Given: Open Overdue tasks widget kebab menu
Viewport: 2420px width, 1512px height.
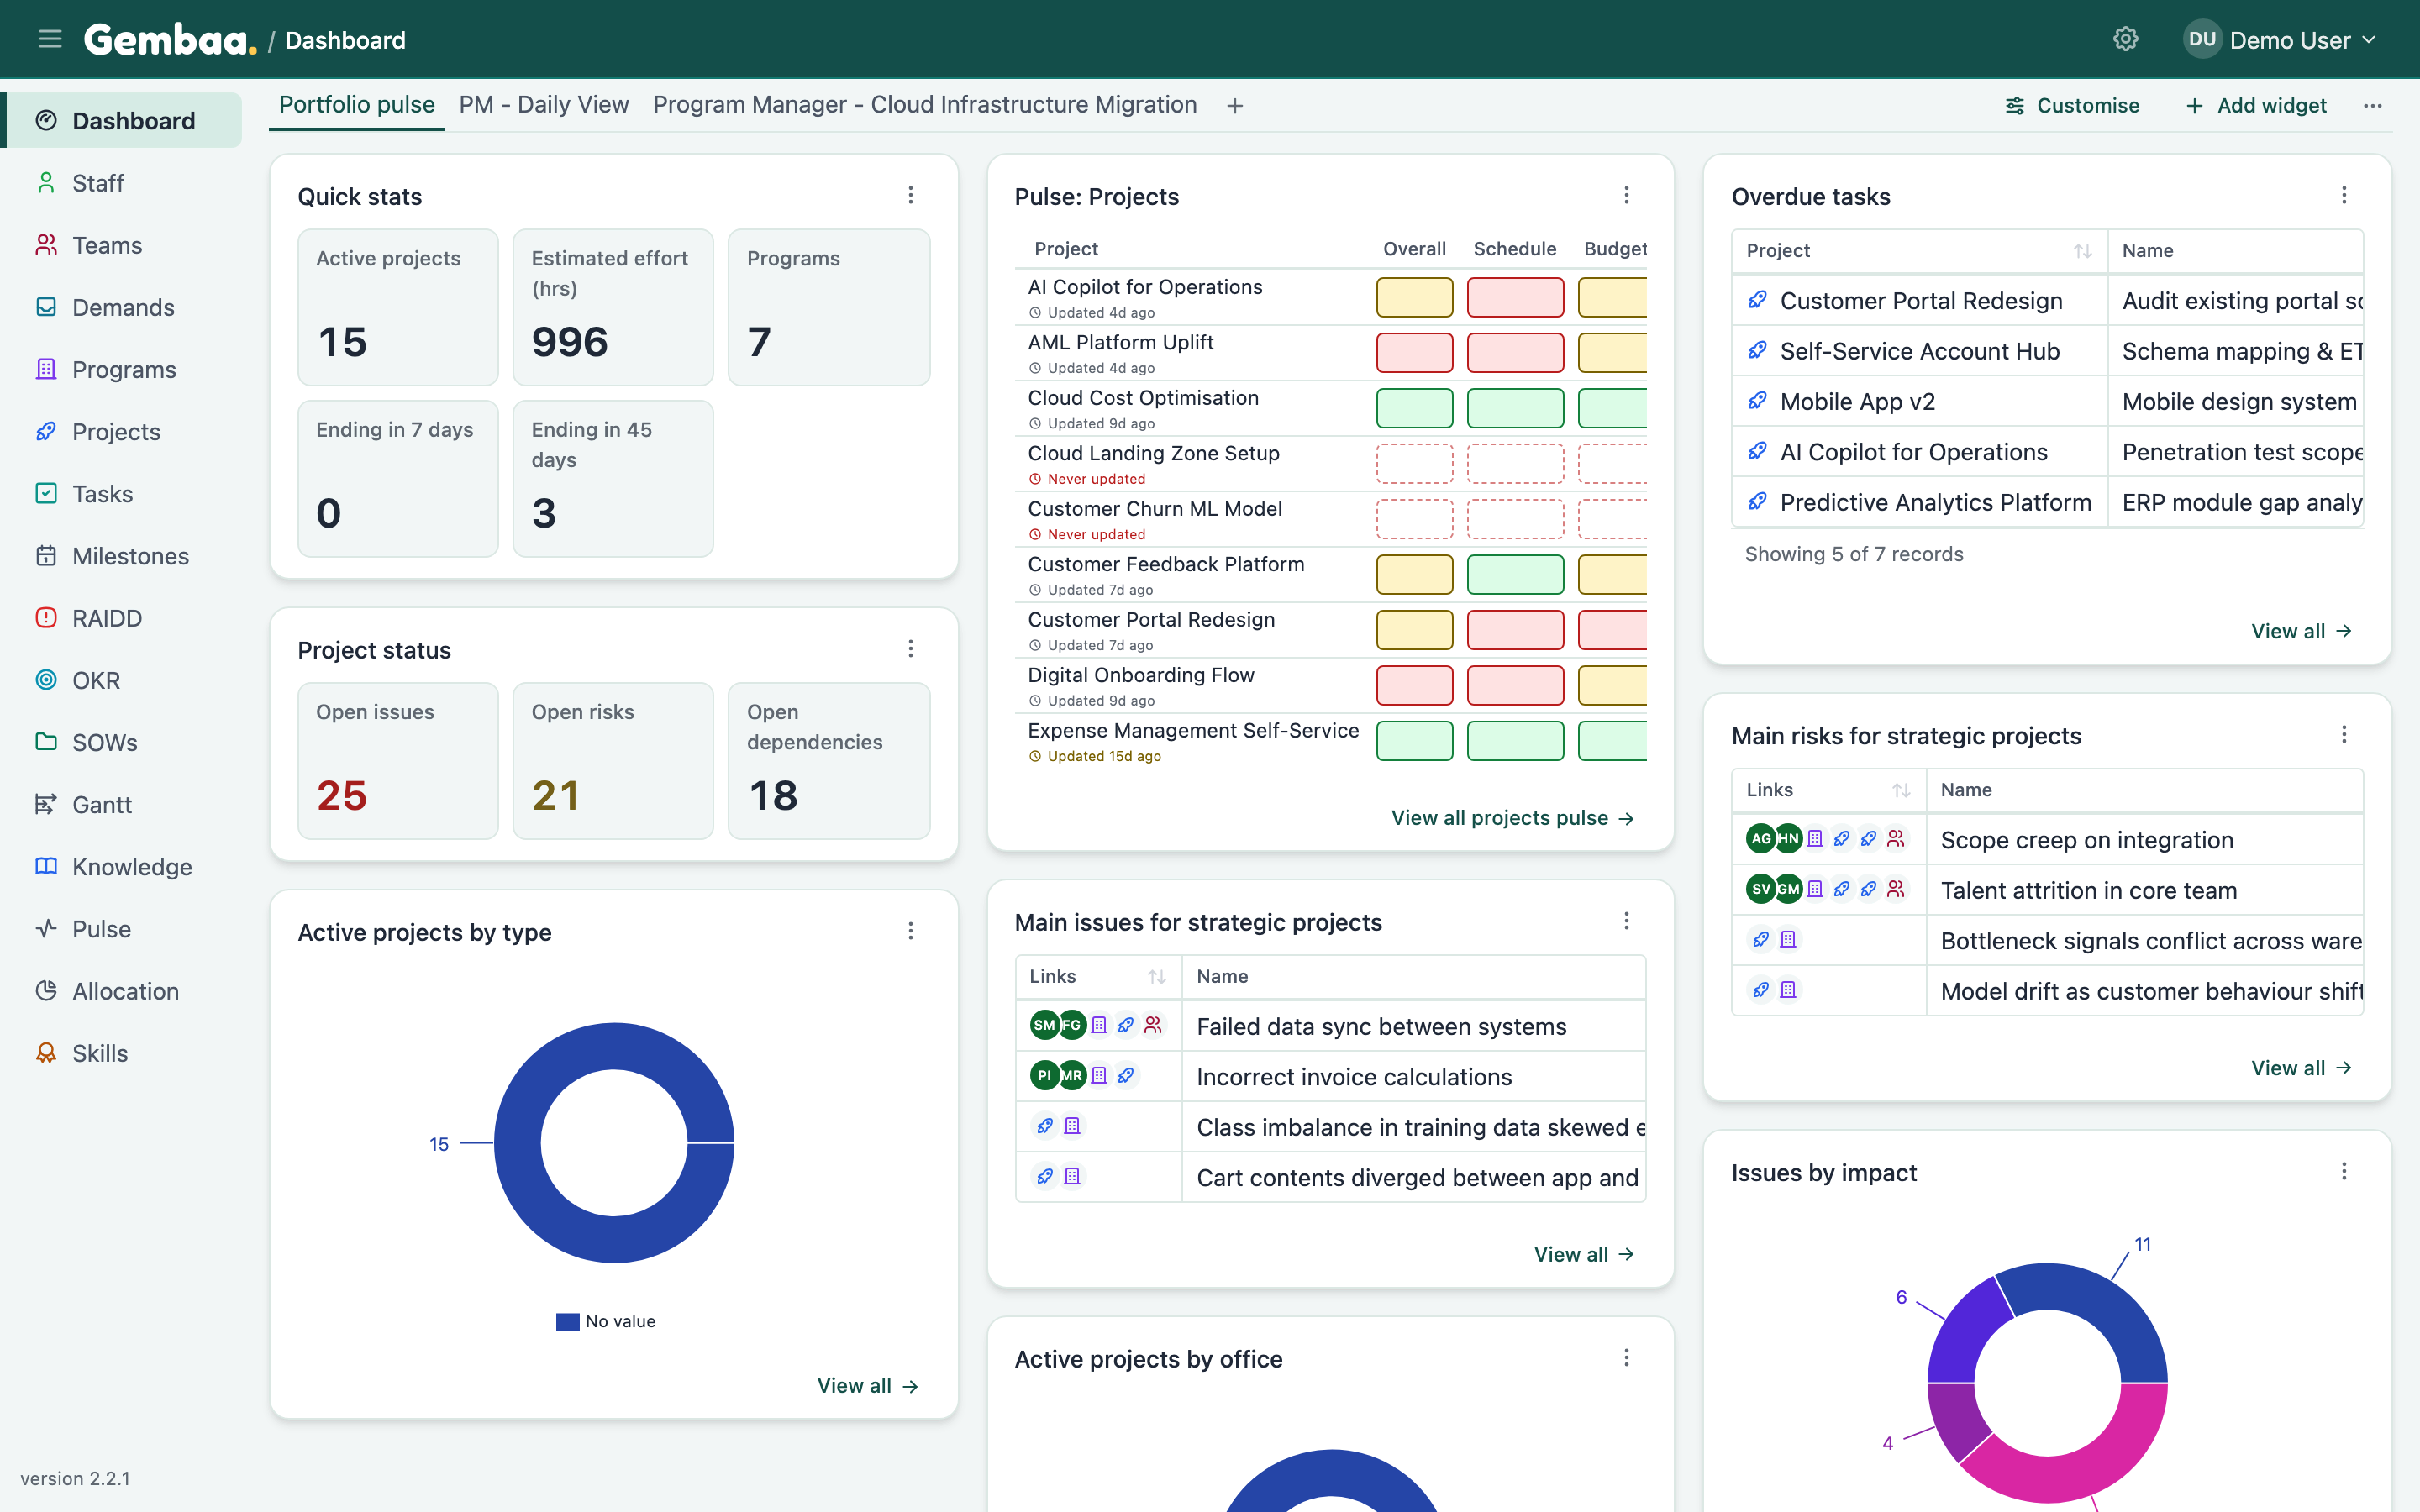Looking at the screenshot, I should pos(2343,195).
